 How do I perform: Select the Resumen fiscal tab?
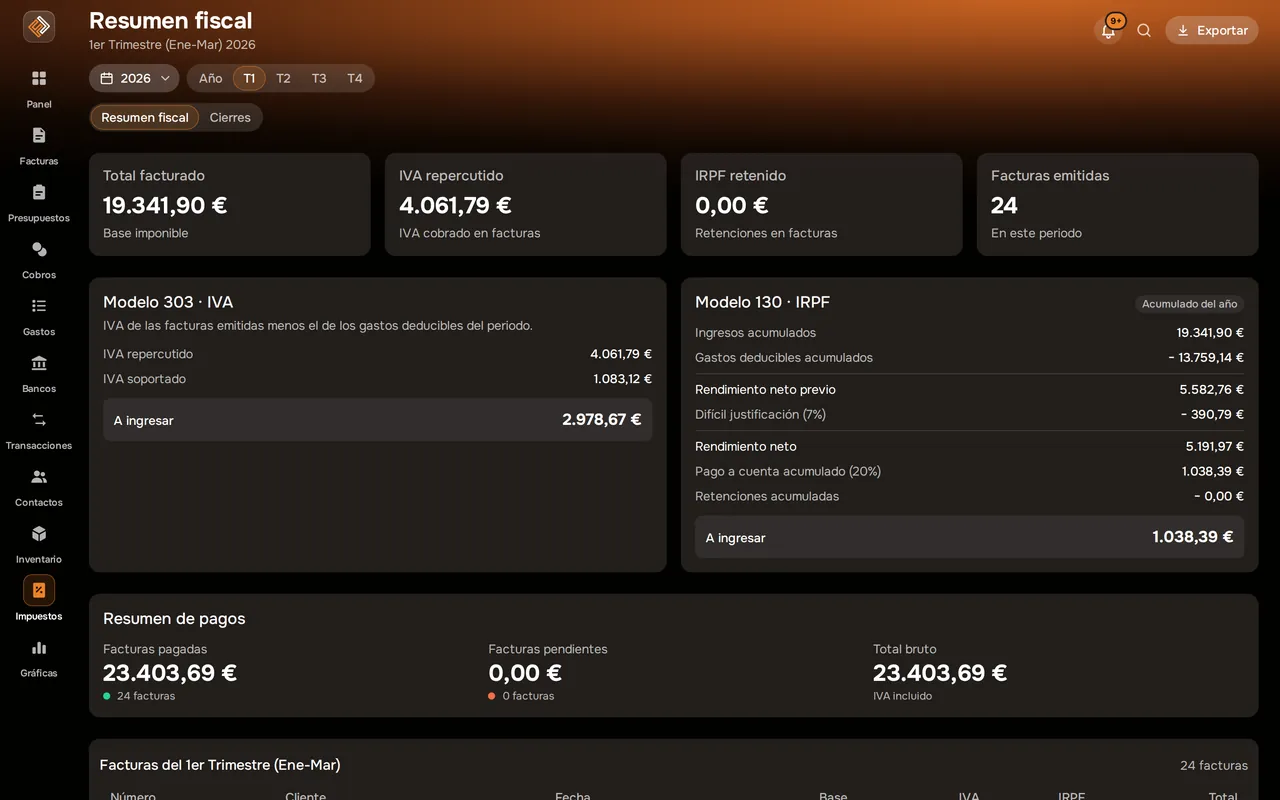145,117
